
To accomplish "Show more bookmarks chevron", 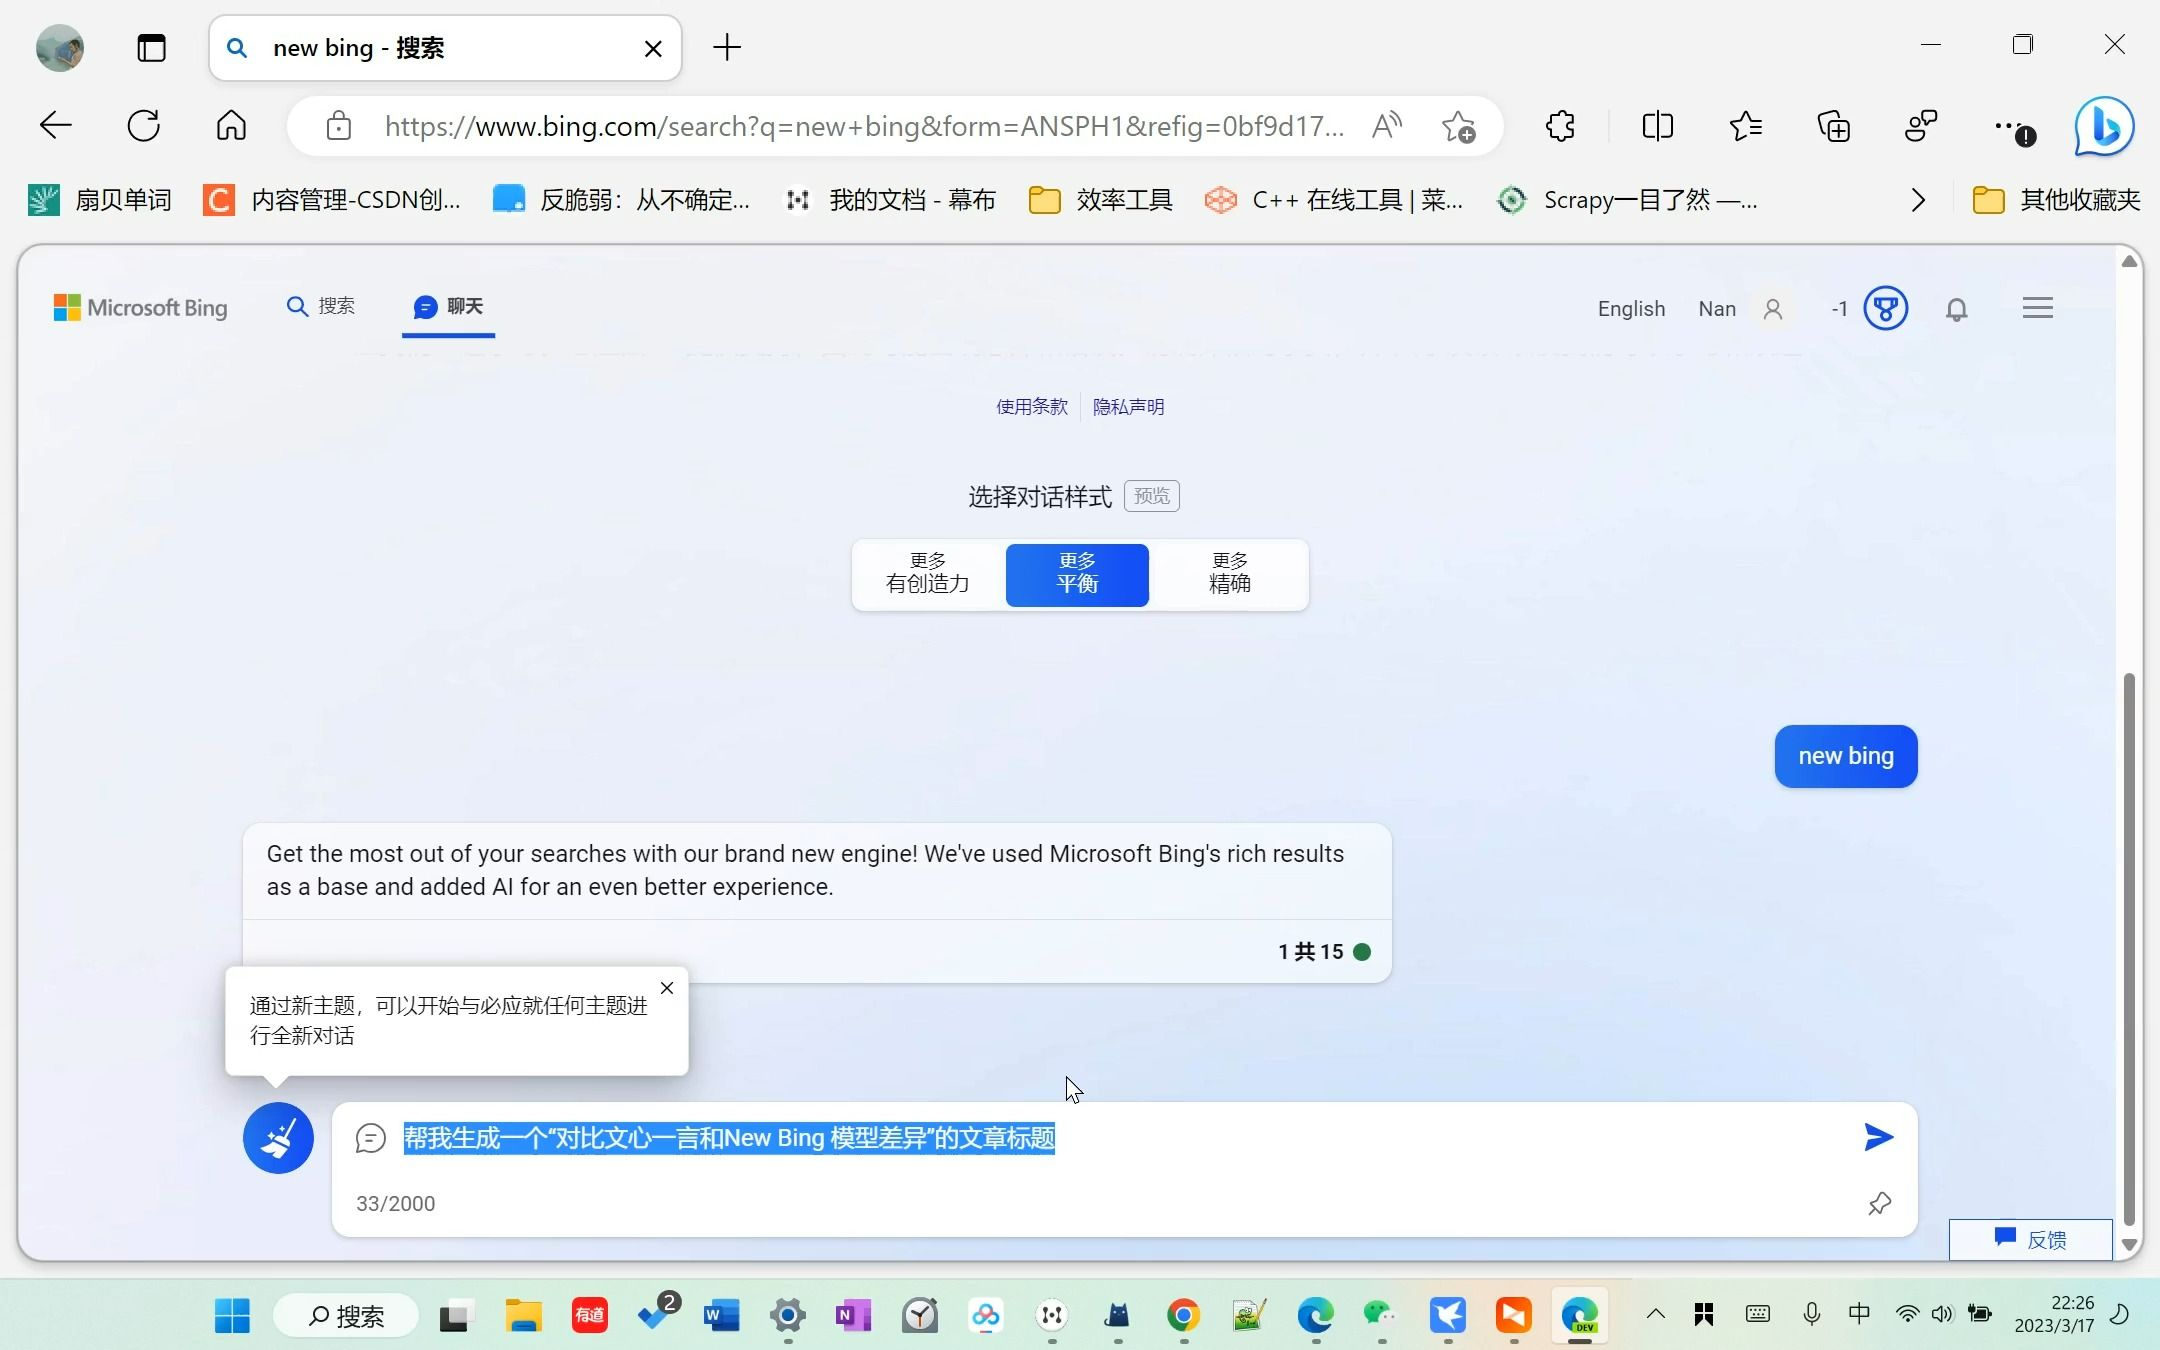I will 1917,200.
